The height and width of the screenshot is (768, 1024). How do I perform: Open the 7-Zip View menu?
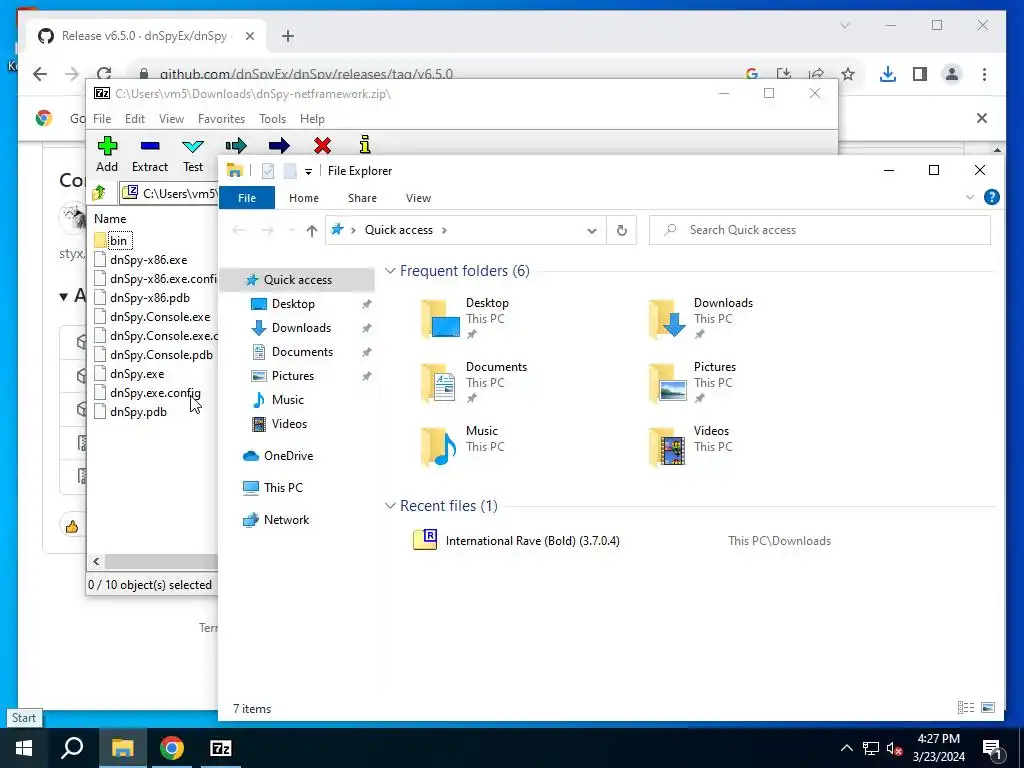171,119
